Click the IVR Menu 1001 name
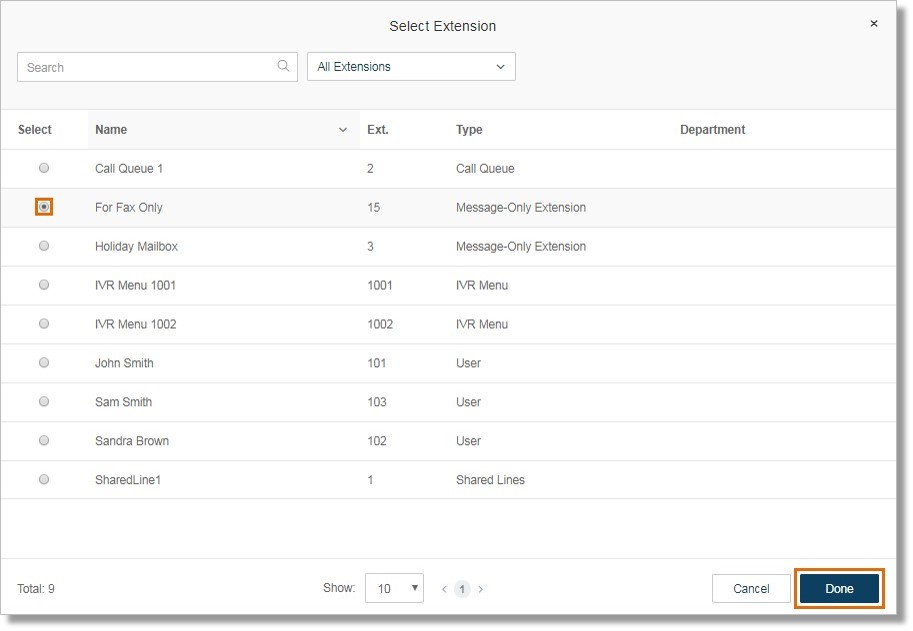The height and width of the screenshot is (631, 913). coord(135,285)
